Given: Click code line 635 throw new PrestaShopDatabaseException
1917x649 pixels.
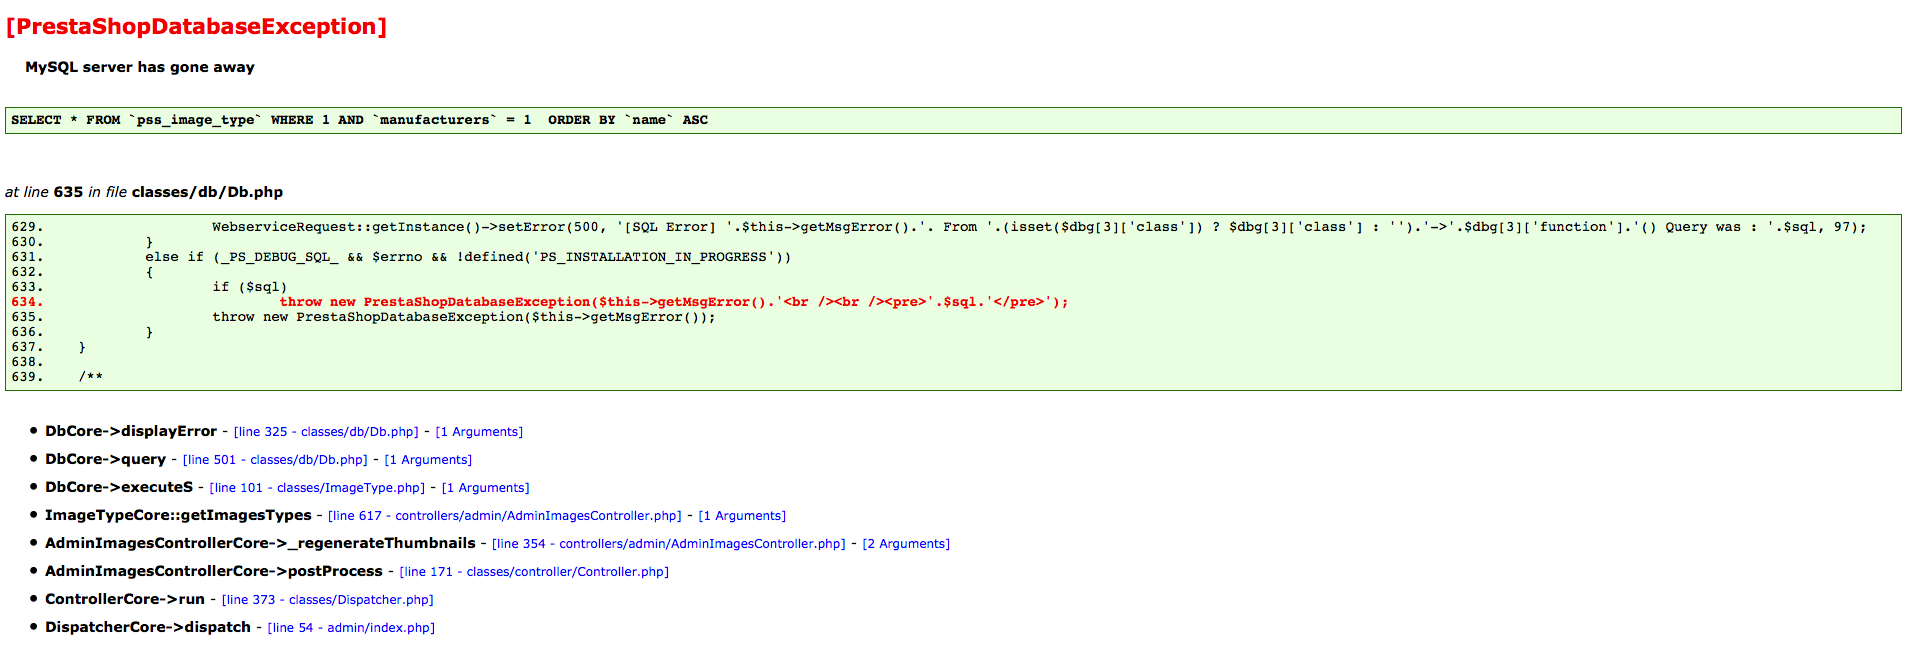Looking at the screenshot, I should click(464, 317).
